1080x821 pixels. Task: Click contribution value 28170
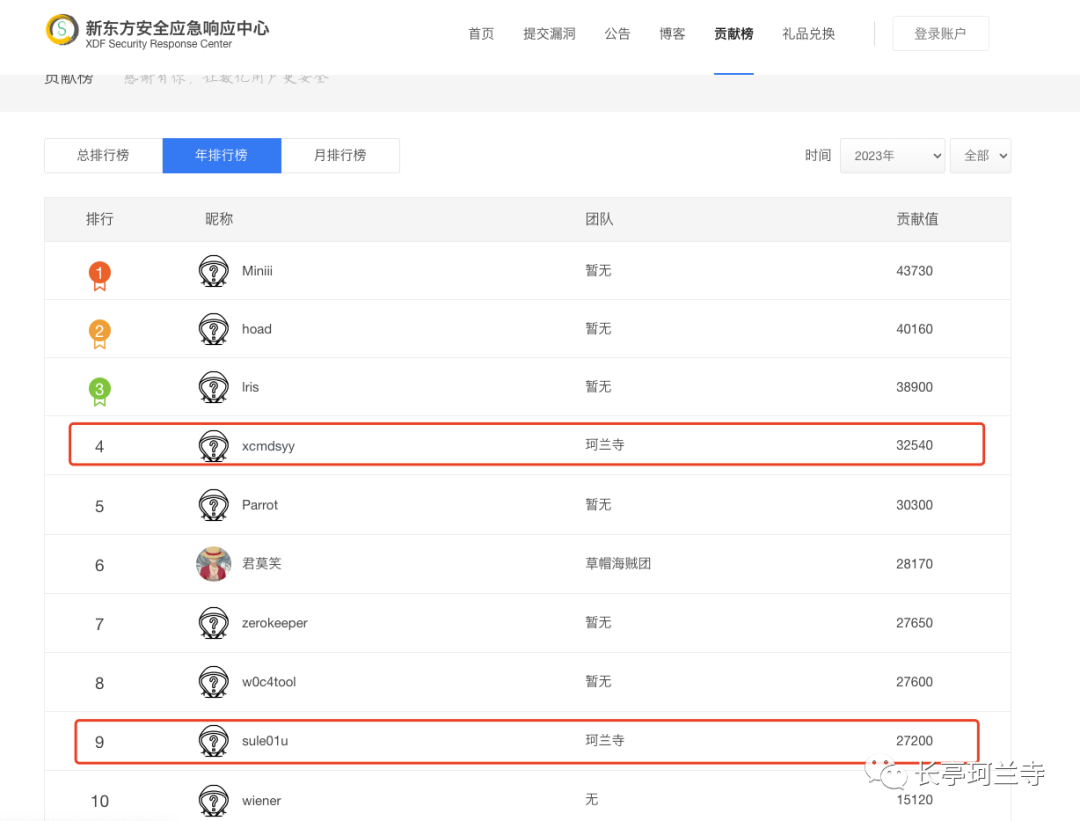914,563
